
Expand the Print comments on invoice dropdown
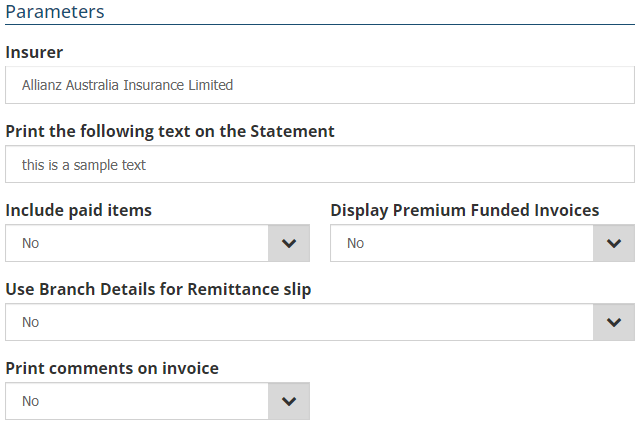(137, 401)
